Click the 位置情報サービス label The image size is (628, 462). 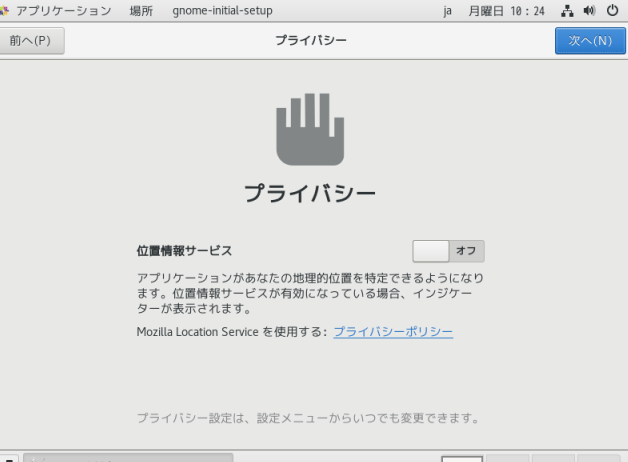184,251
